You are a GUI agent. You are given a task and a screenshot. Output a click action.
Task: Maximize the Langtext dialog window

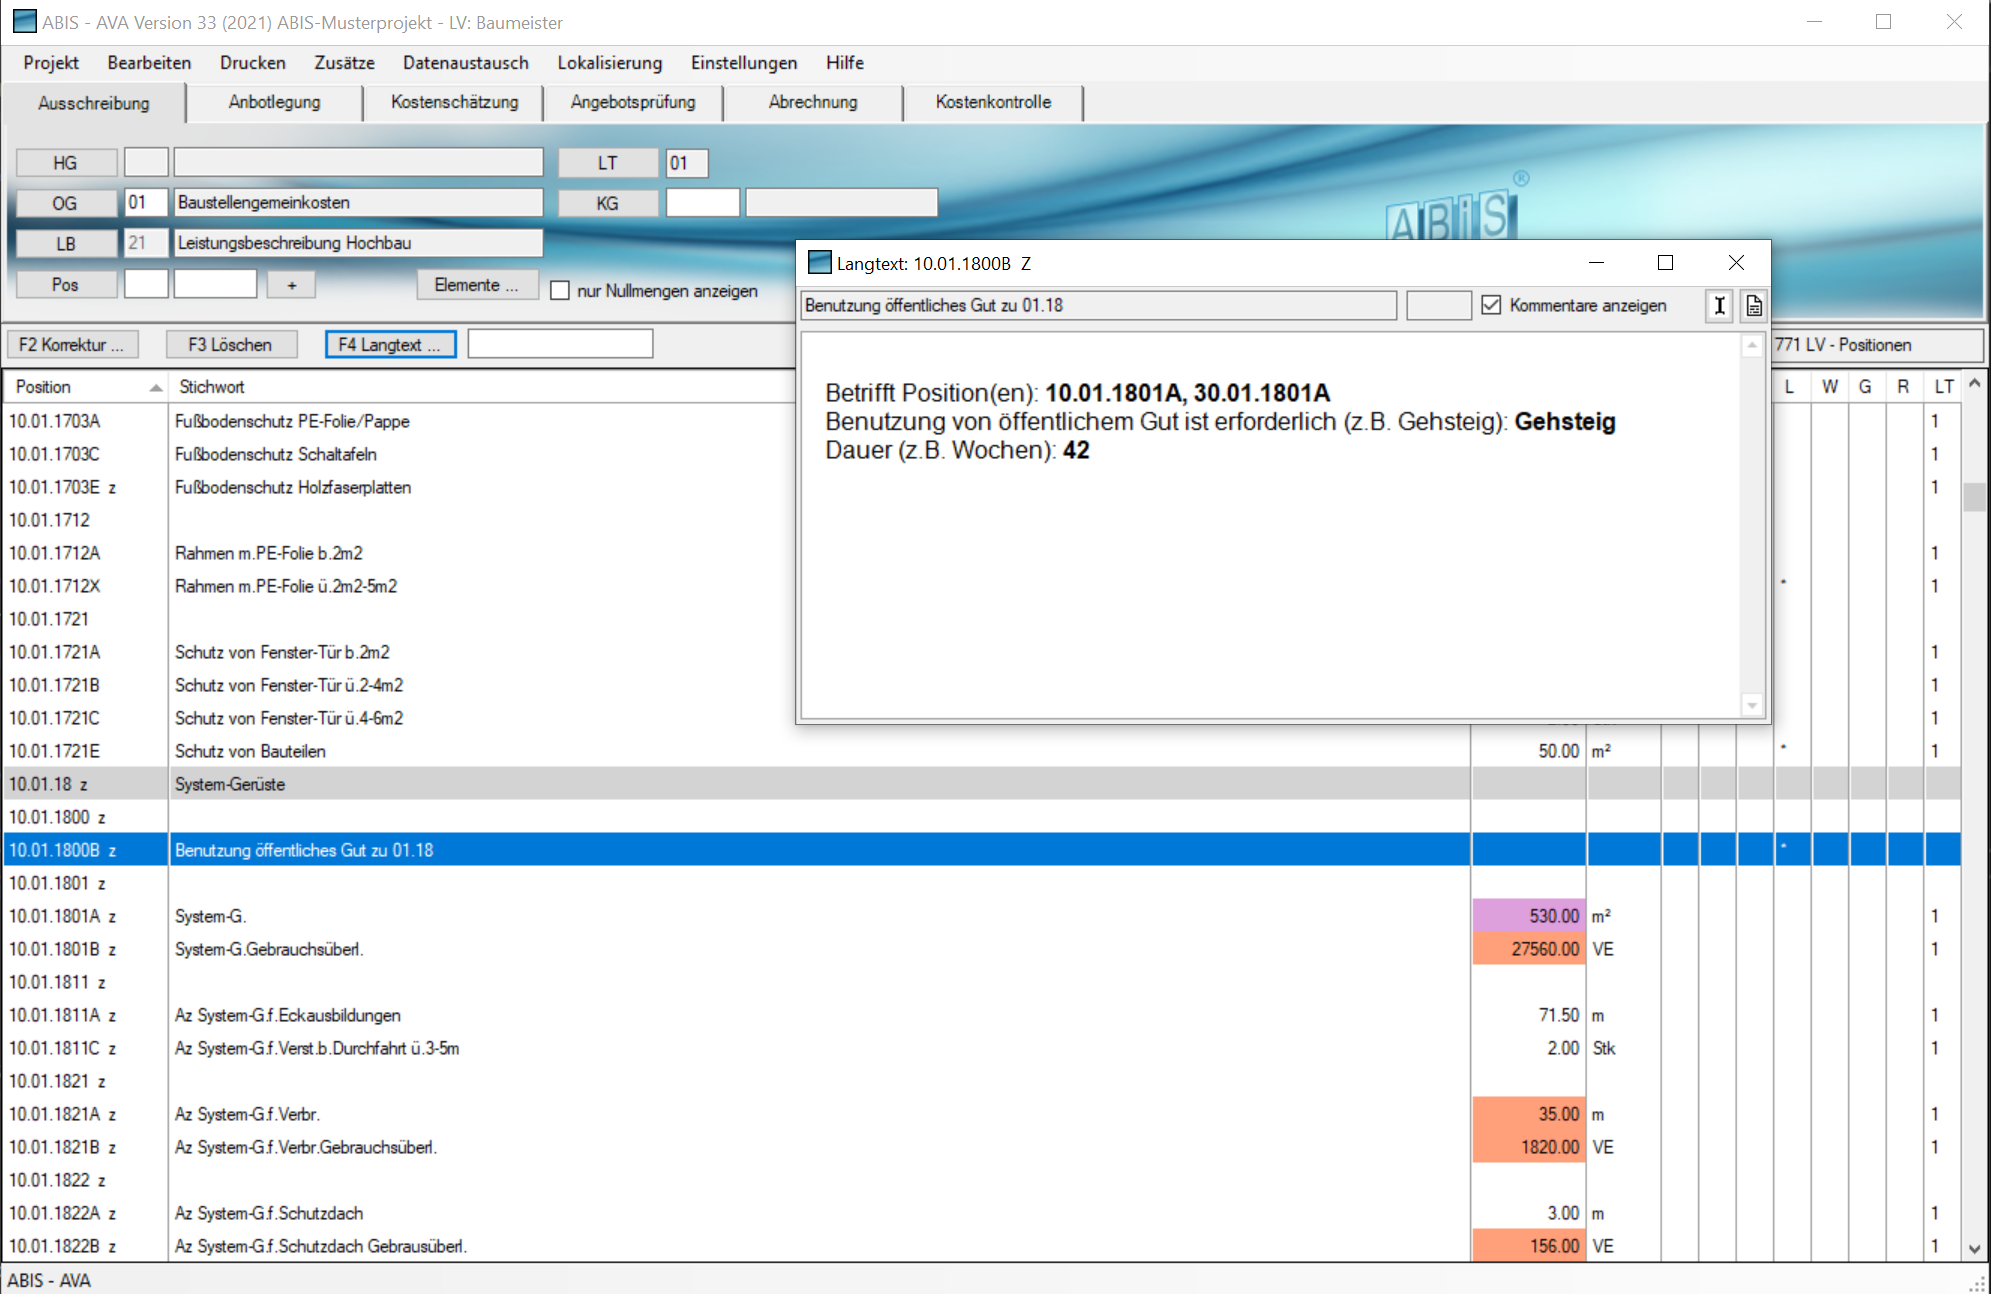pos(1665,263)
